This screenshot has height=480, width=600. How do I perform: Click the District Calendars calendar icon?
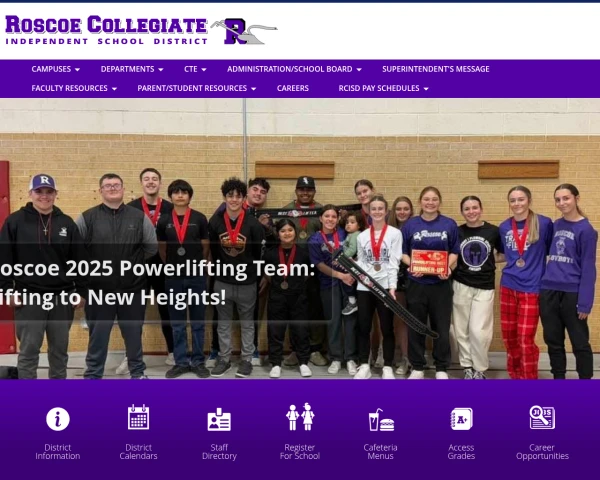pos(139,417)
